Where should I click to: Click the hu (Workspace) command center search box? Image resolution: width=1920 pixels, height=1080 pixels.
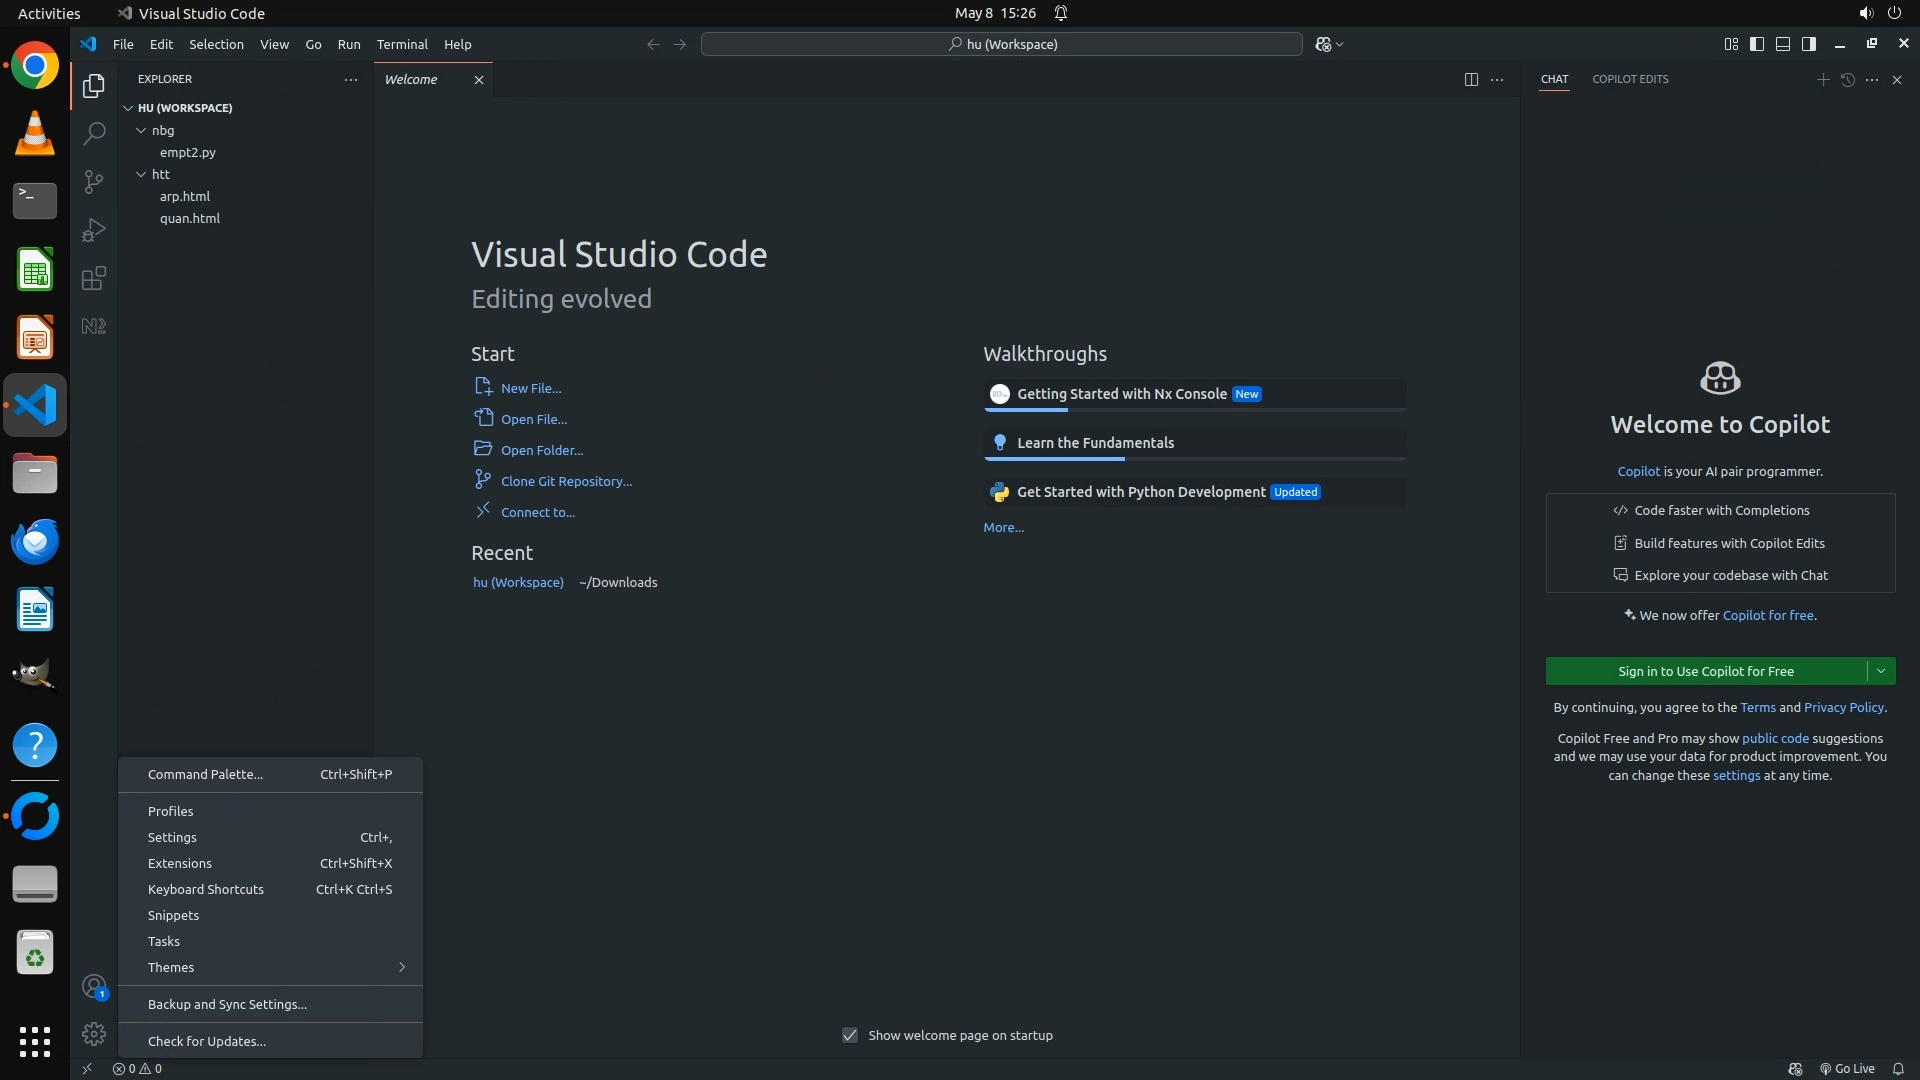click(1002, 44)
